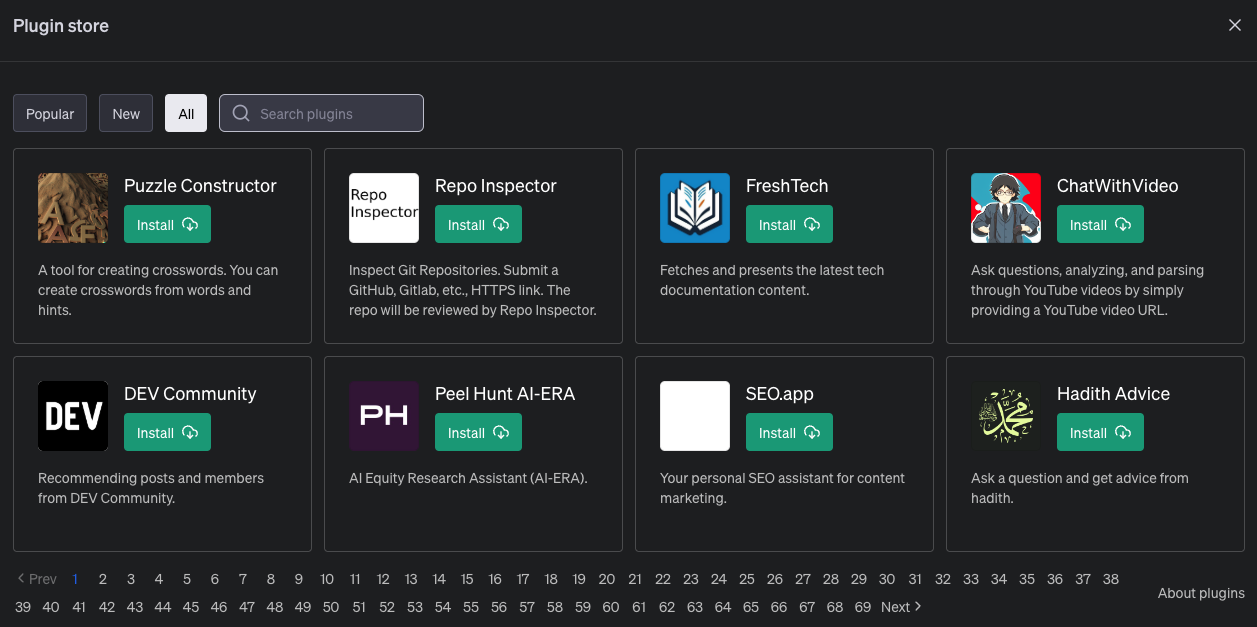Click the FreshTech title text
Screen dimensions: 1257x627
pos(787,186)
